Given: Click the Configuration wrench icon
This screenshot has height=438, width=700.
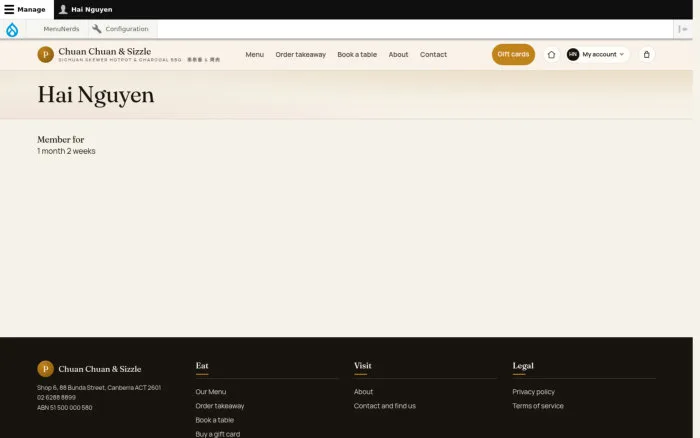Looking at the screenshot, I should (x=96, y=29).
